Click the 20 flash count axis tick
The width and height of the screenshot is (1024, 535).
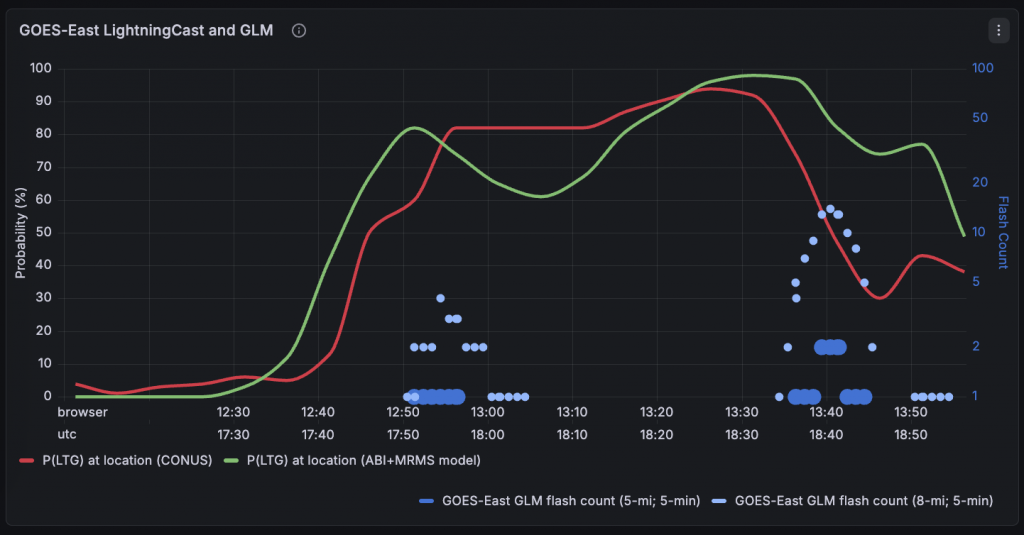980,182
